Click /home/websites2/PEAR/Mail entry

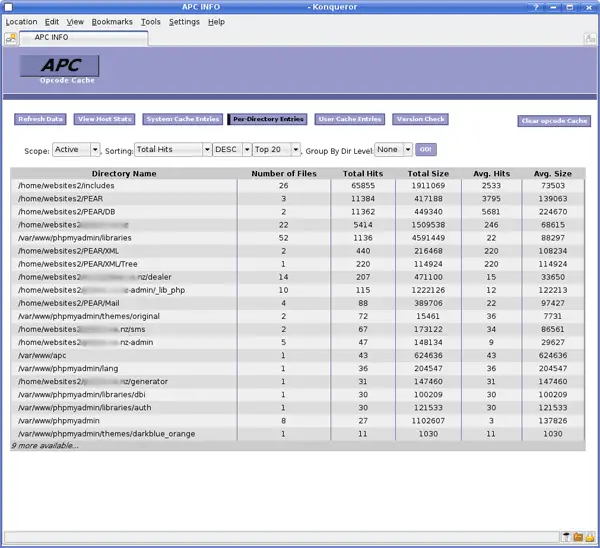click(69, 303)
